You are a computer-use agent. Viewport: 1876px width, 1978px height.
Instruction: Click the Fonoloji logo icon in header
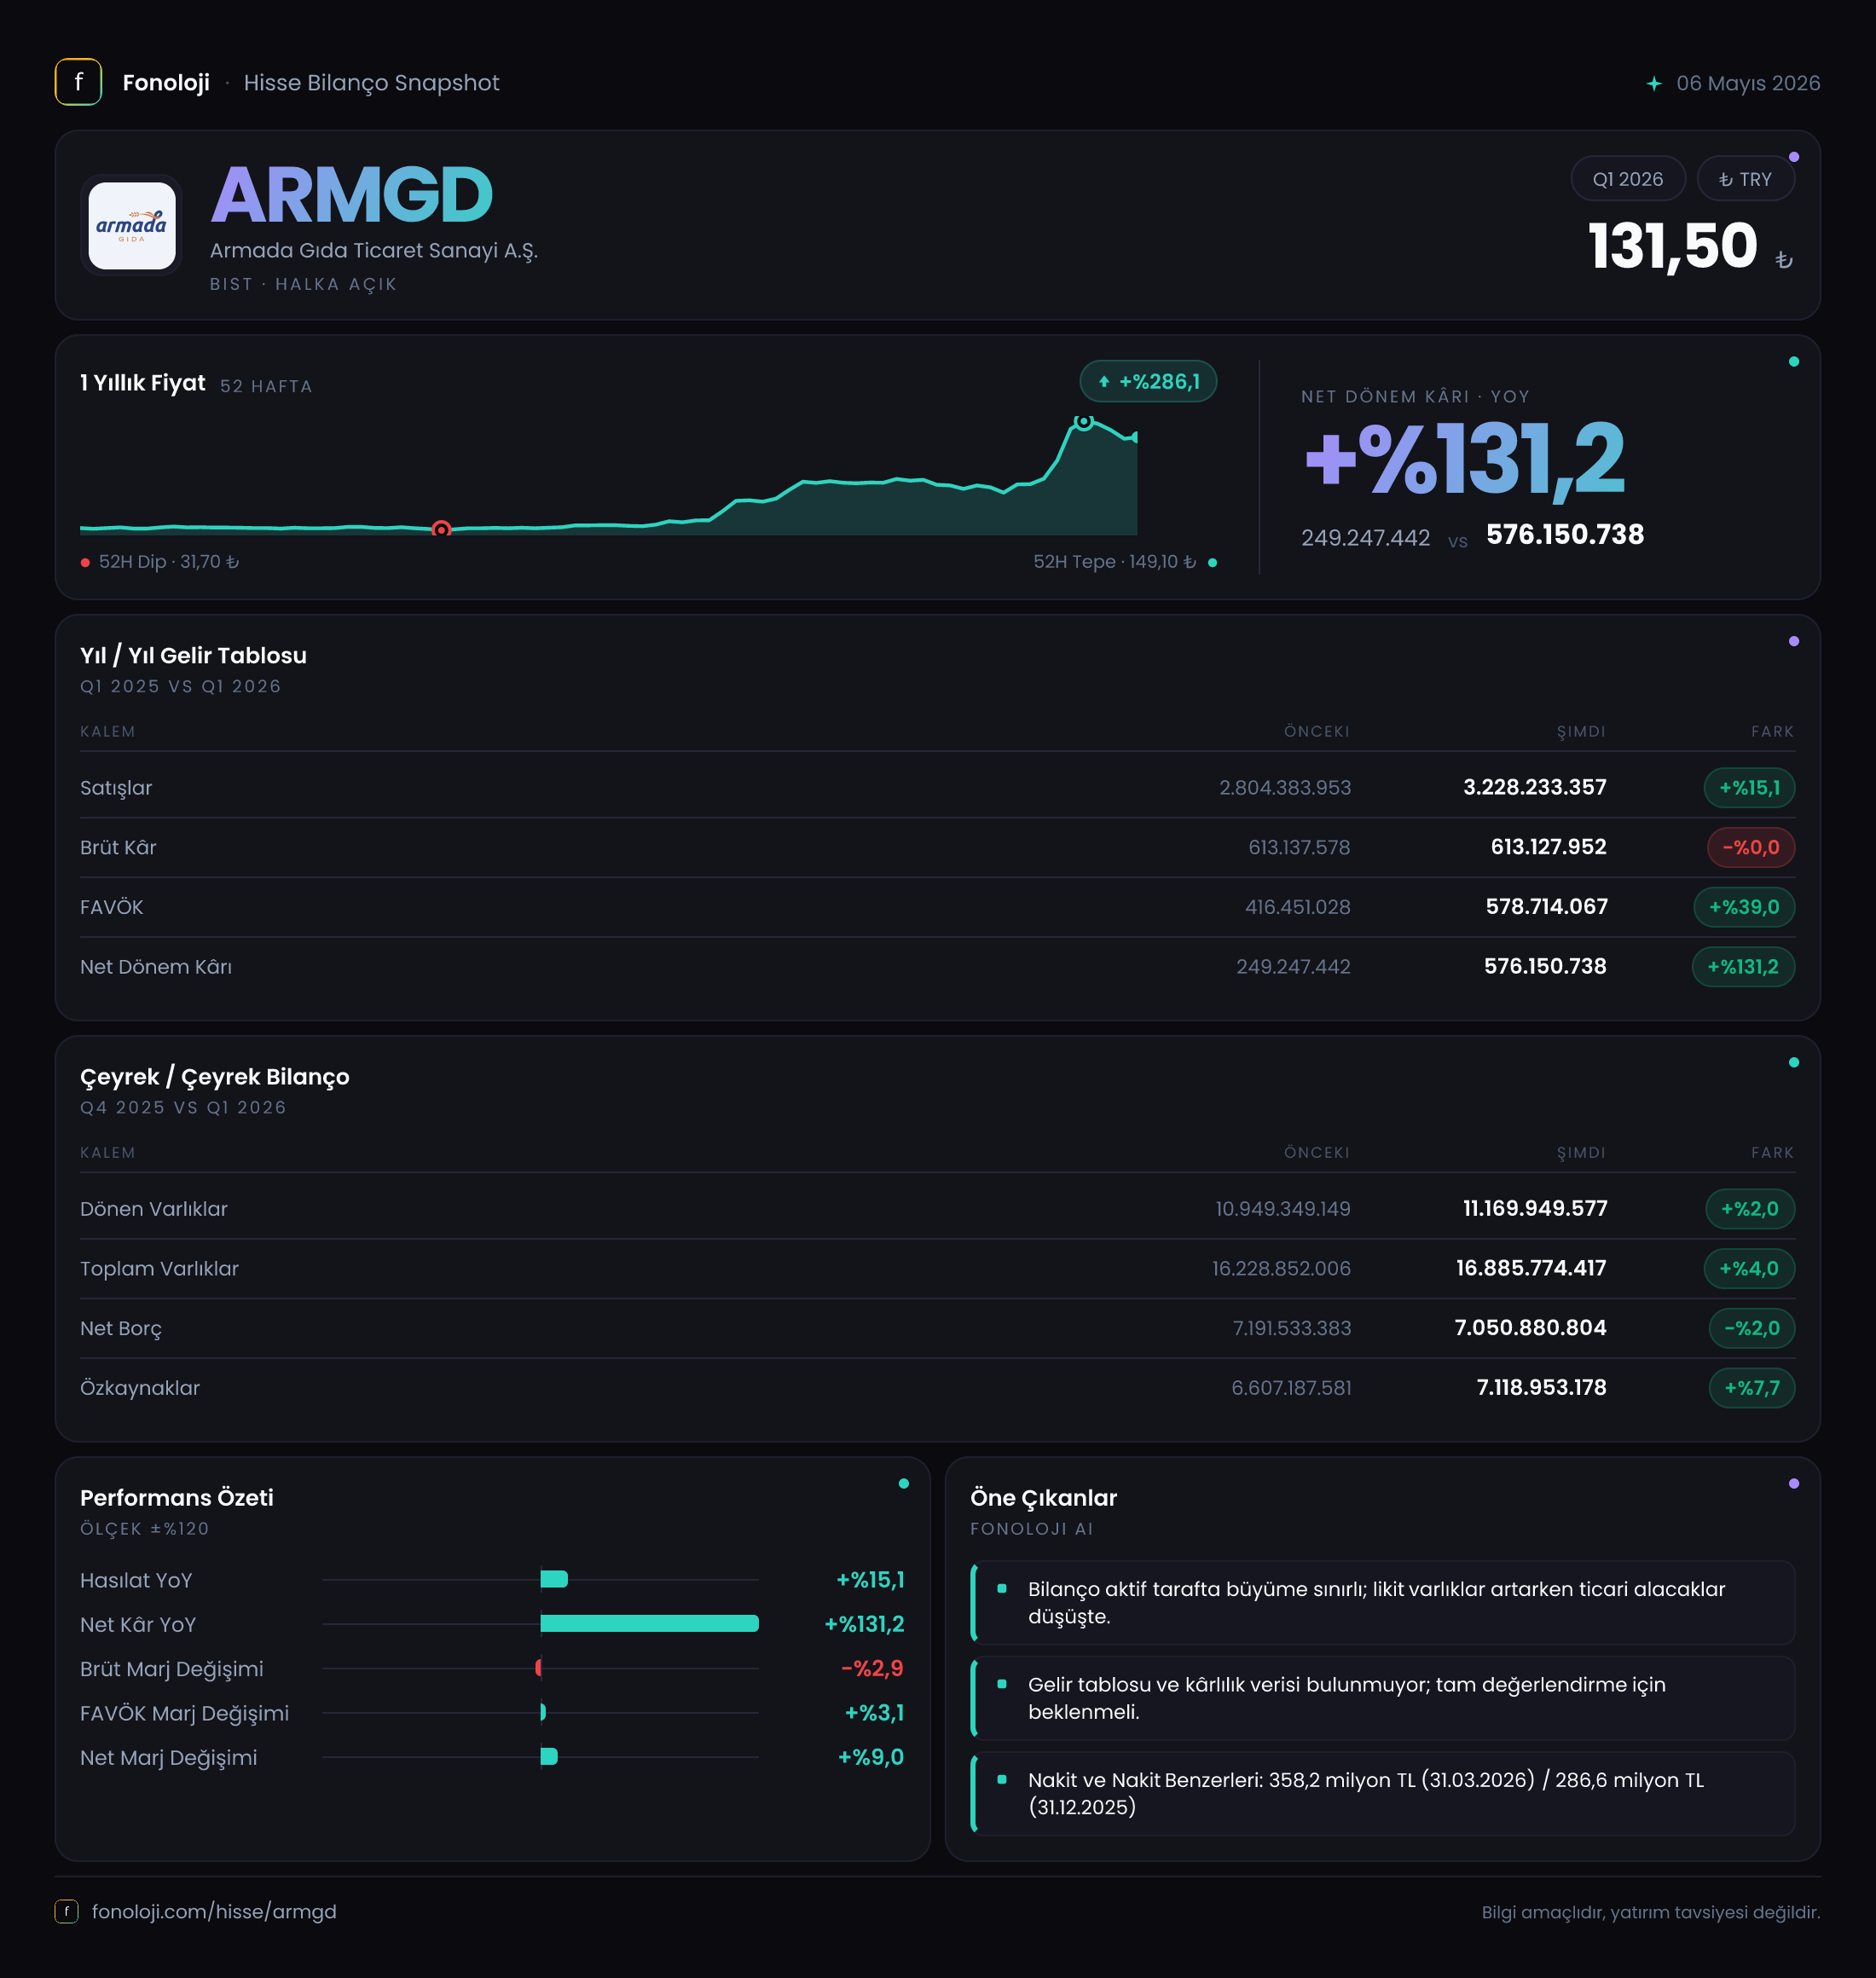click(78, 82)
